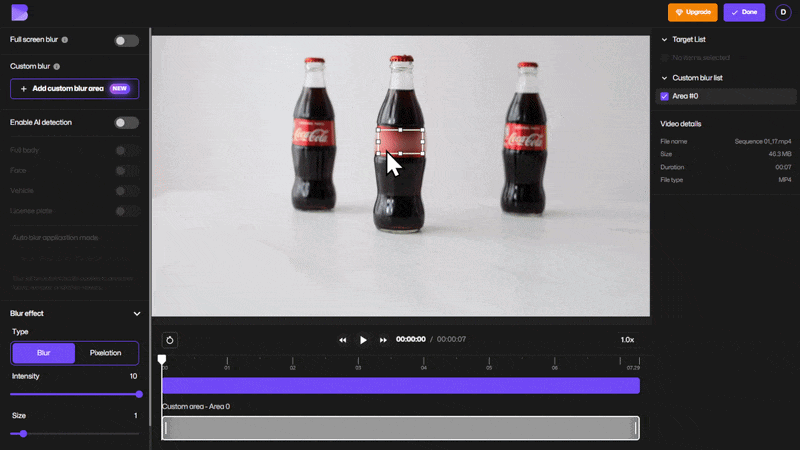
Task: Select the Custom area Area 0 clip
Action: click(401, 428)
